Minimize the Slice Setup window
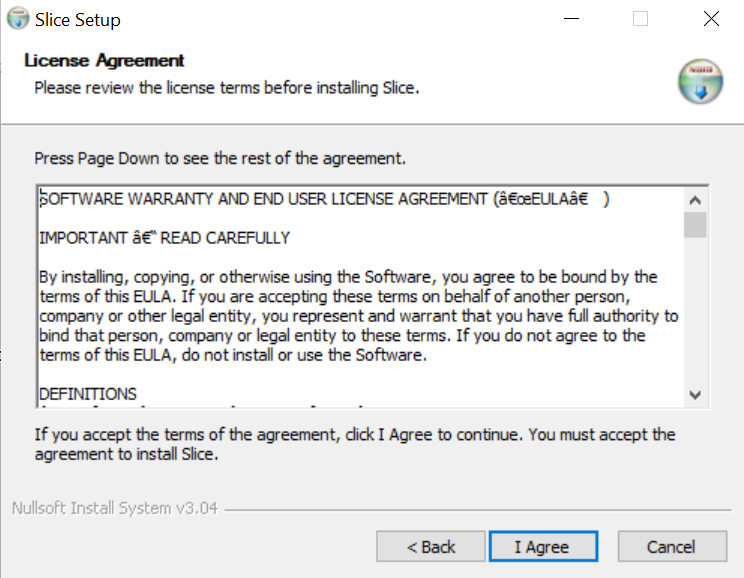744x578 pixels. (x=571, y=19)
